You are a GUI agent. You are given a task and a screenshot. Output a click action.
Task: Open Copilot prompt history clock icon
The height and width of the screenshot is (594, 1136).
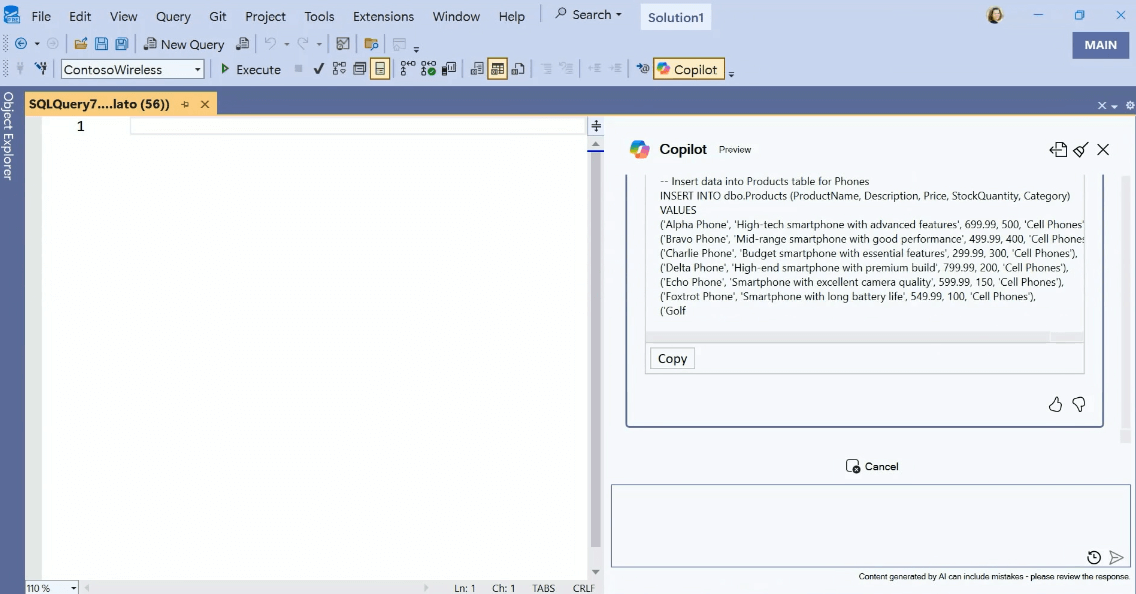pyautogui.click(x=1094, y=557)
